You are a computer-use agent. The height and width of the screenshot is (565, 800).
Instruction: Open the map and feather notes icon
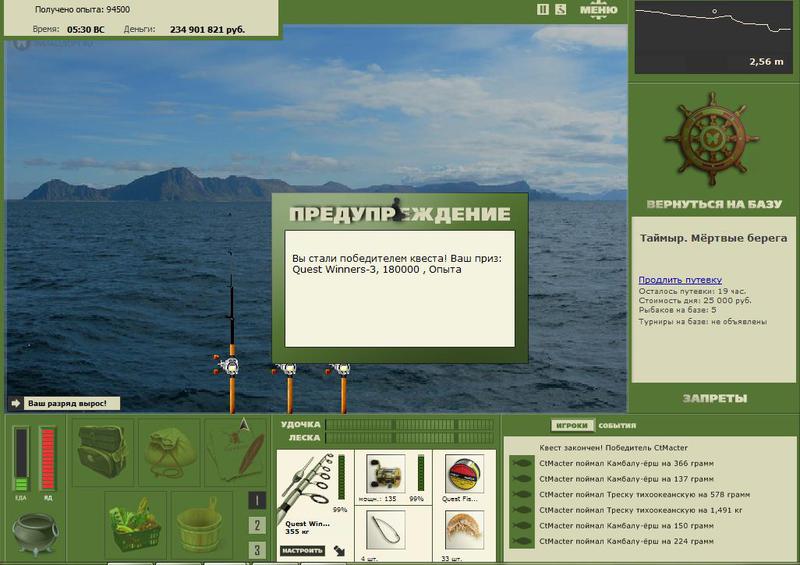[235, 451]
